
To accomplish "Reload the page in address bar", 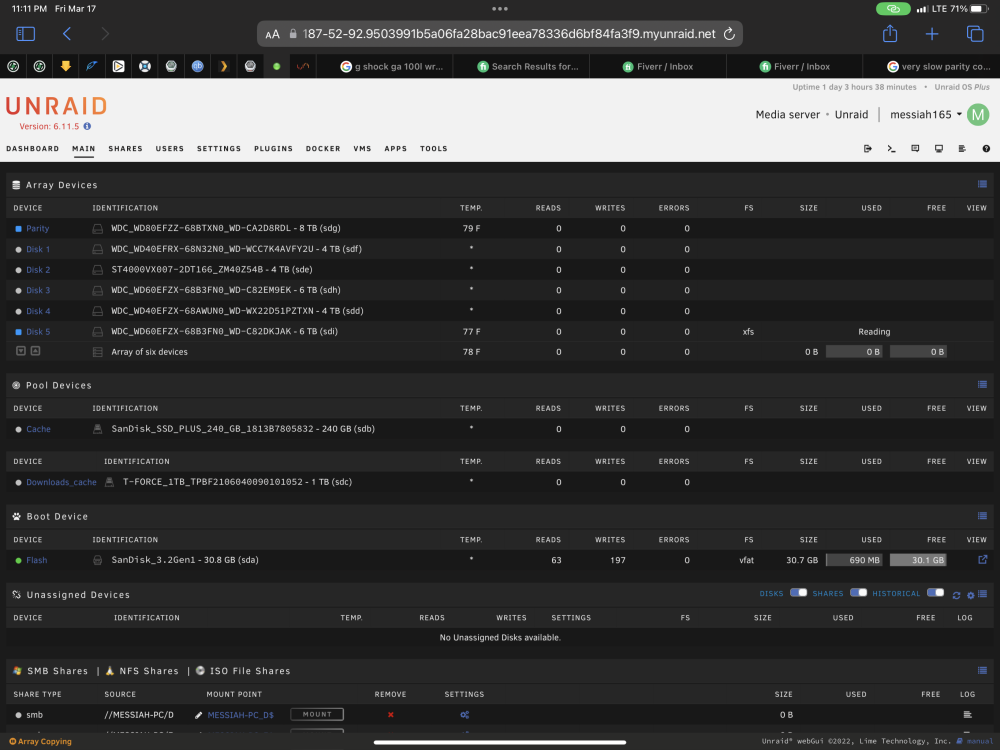I will [729, 34].
